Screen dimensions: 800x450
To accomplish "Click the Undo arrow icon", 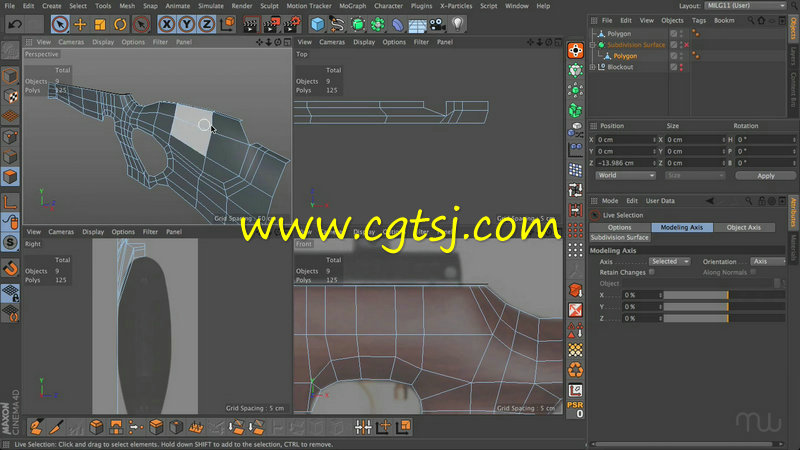I will tap(15, 24).
